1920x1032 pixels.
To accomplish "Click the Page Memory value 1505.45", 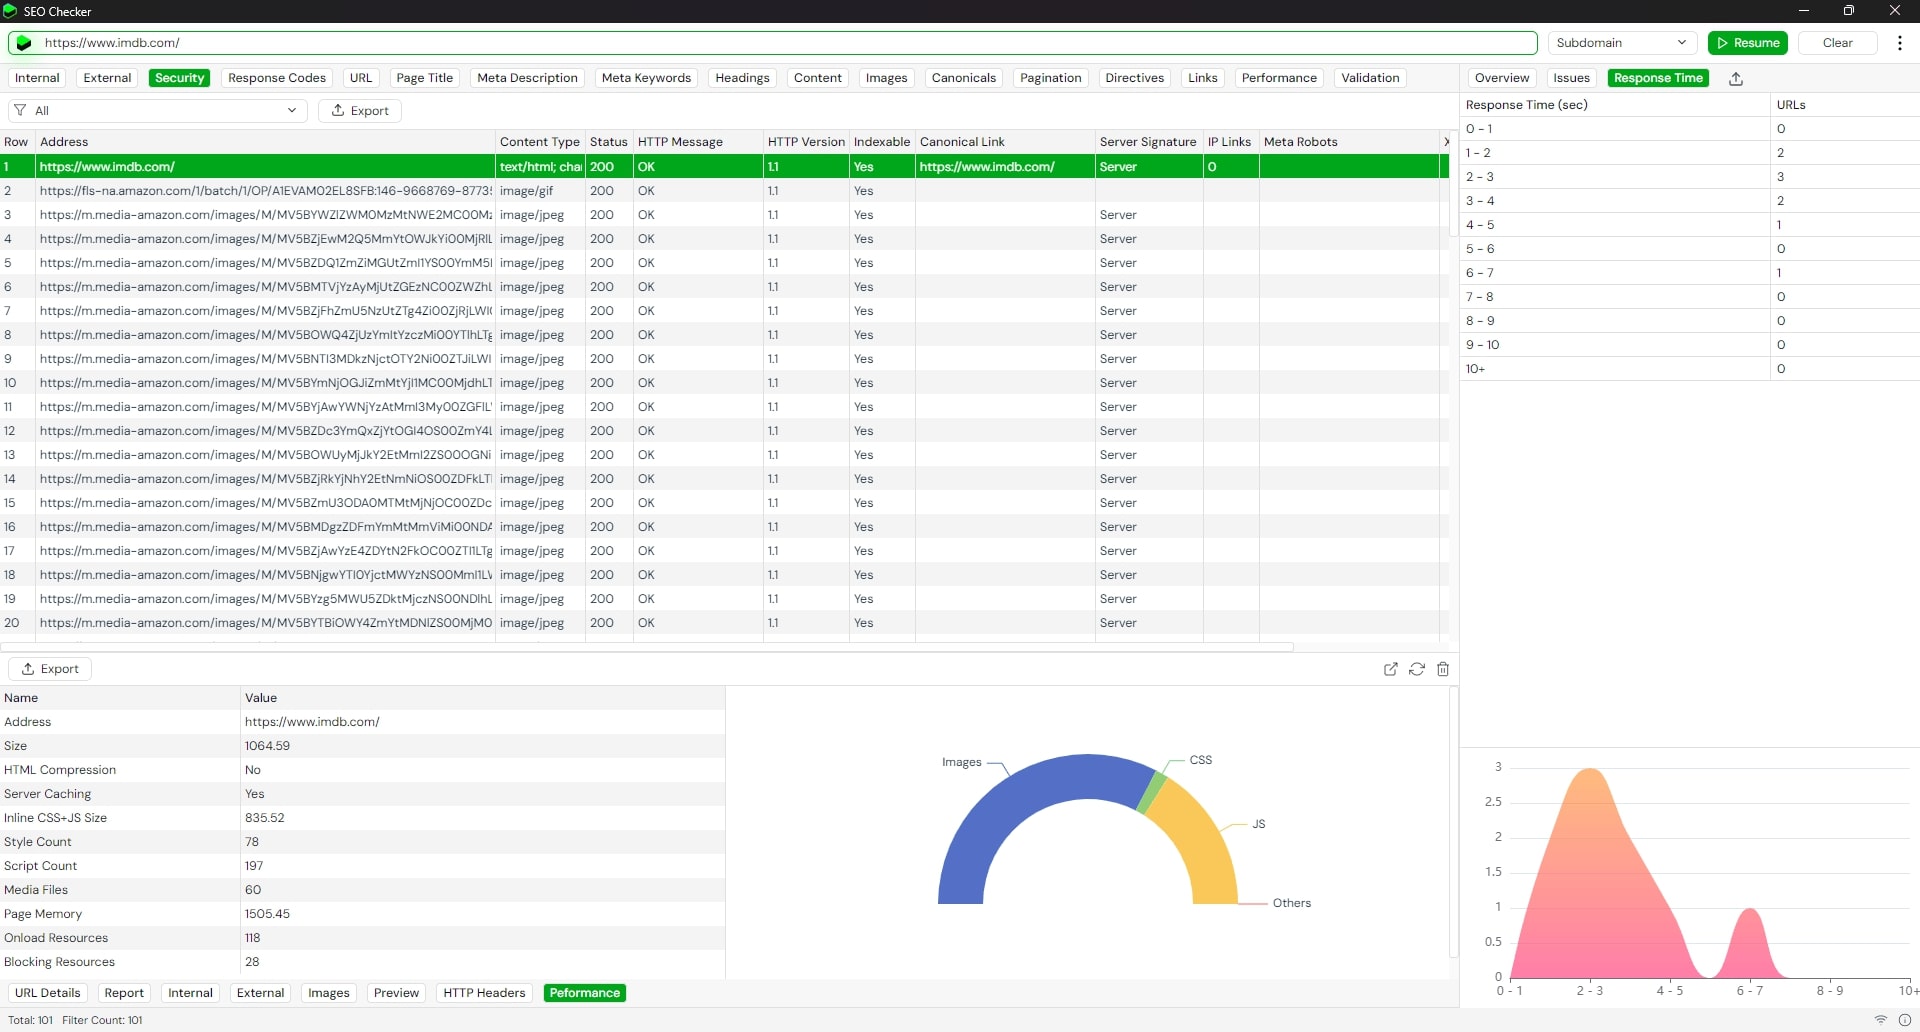I will point(267,914).
